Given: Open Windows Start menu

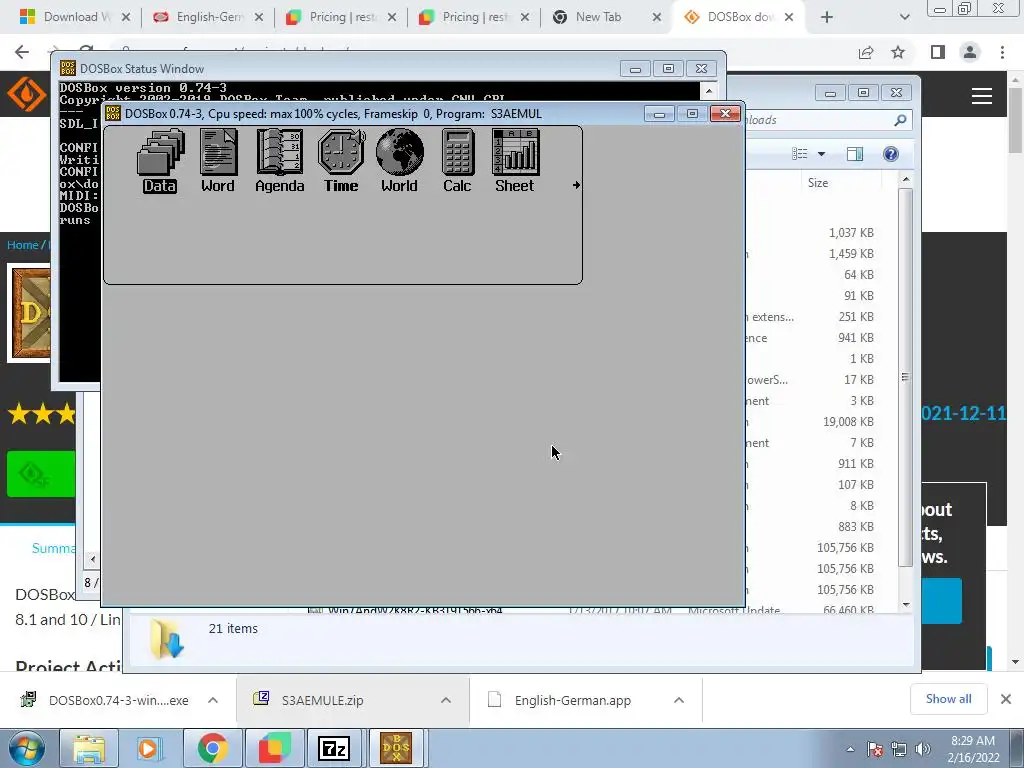Looking at the screenshot, I should coord(27,749).
